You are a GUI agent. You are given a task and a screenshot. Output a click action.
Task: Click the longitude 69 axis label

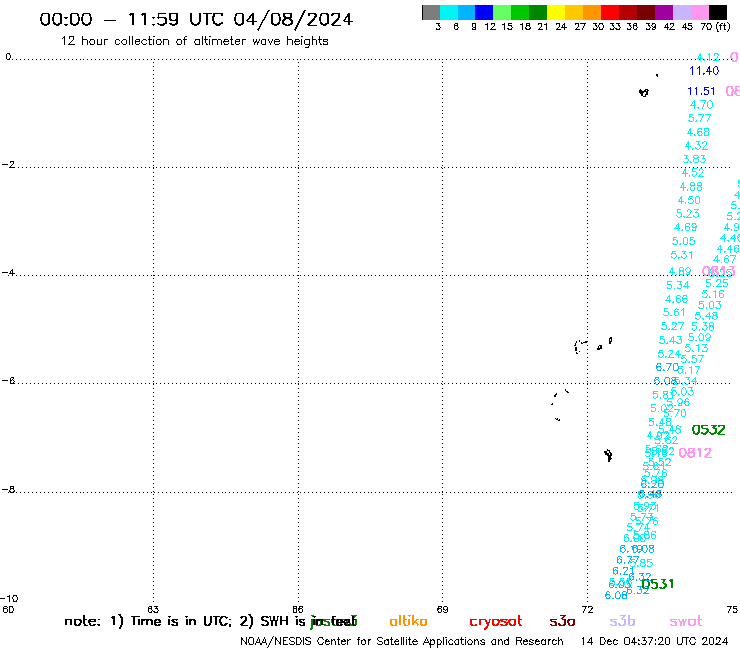point(442,609)
